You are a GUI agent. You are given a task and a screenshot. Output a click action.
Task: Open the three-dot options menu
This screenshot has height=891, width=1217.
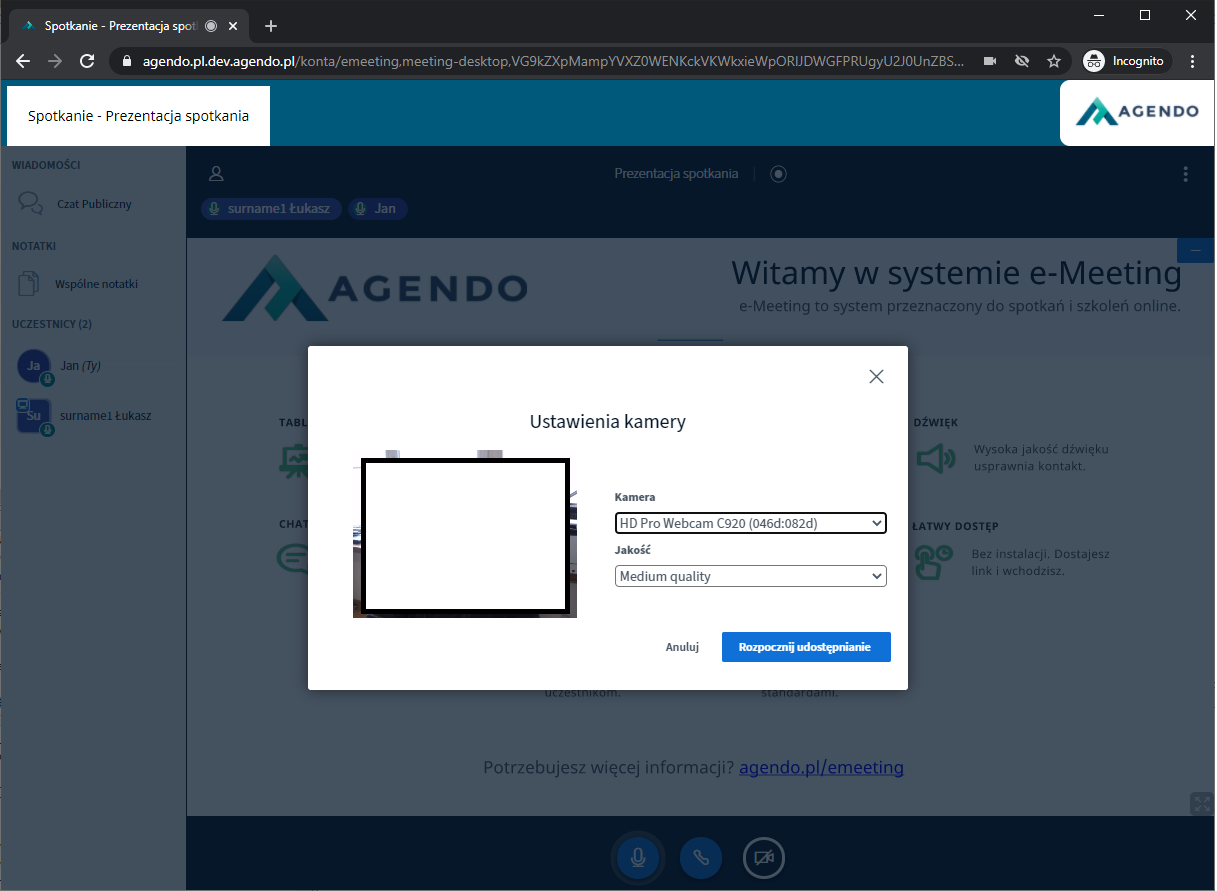(x=1185, y=174)
